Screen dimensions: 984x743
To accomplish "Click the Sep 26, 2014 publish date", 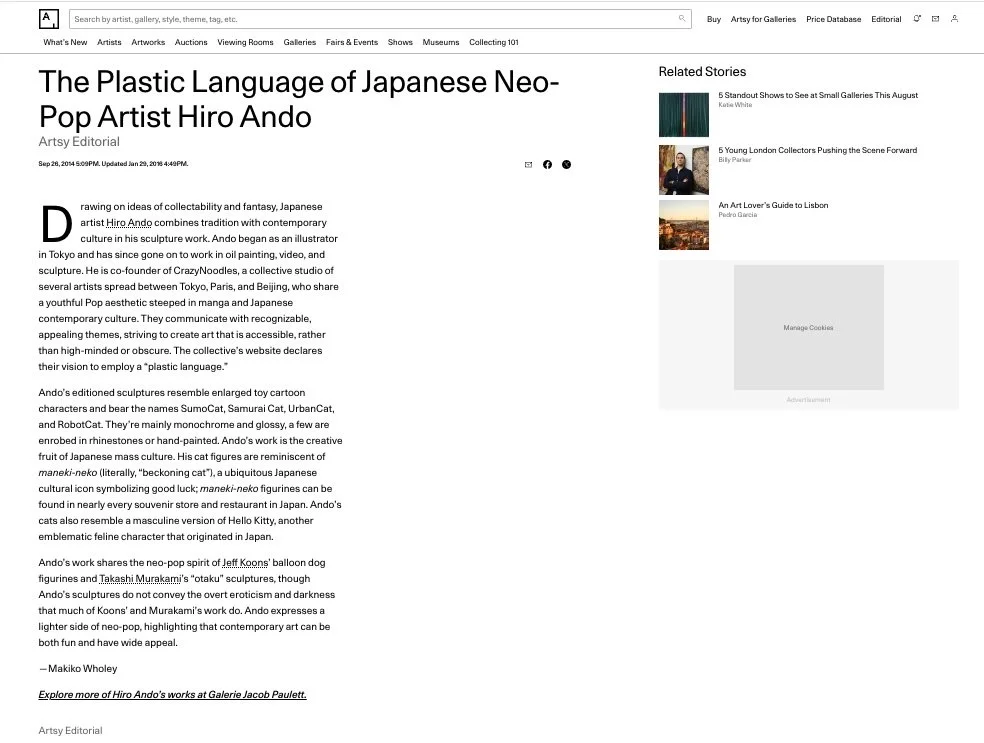I will pyautogui.click(x=113, y=164).
